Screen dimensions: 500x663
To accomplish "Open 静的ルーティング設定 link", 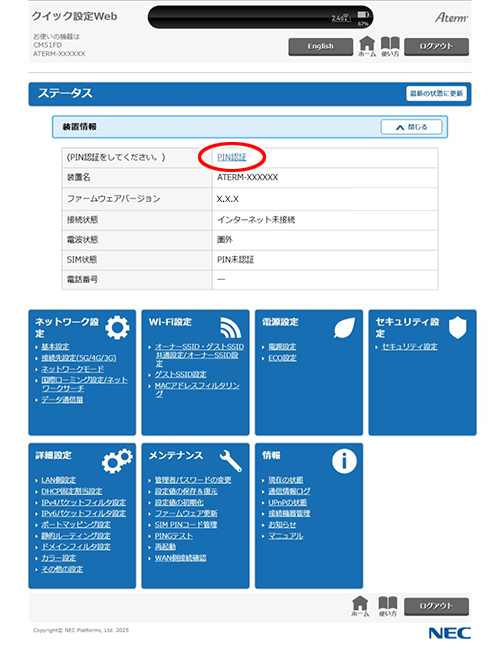I will 76,536.
